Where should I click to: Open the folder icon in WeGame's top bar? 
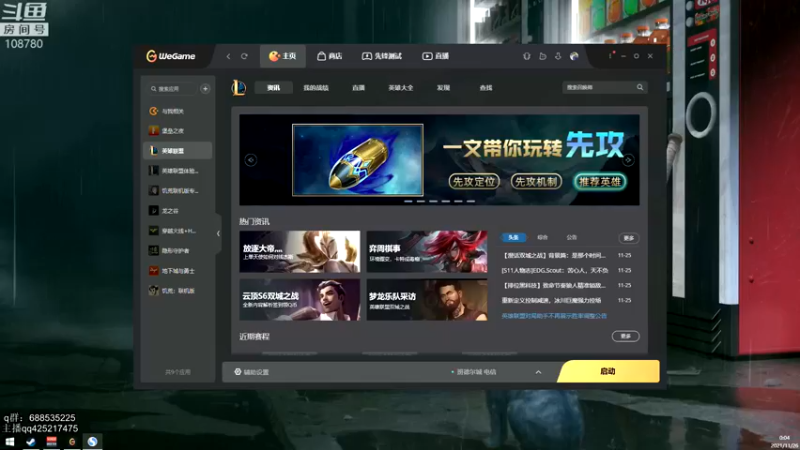[x=542, y=56]
